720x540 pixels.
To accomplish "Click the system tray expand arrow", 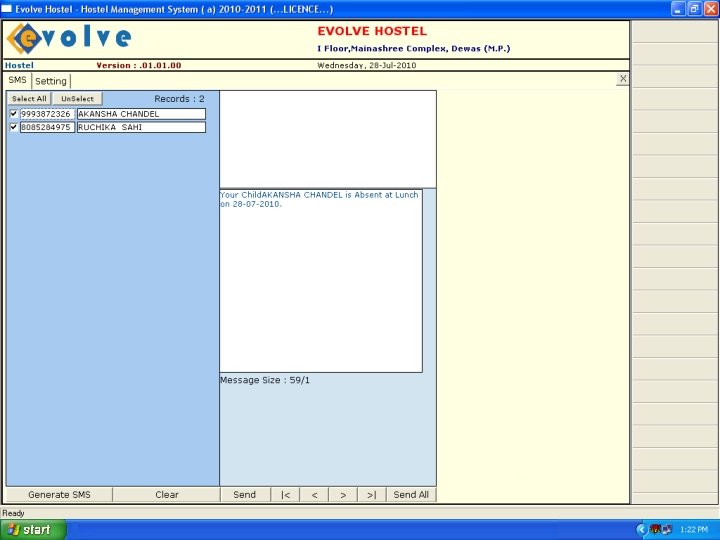I will (x=641, y=530).
